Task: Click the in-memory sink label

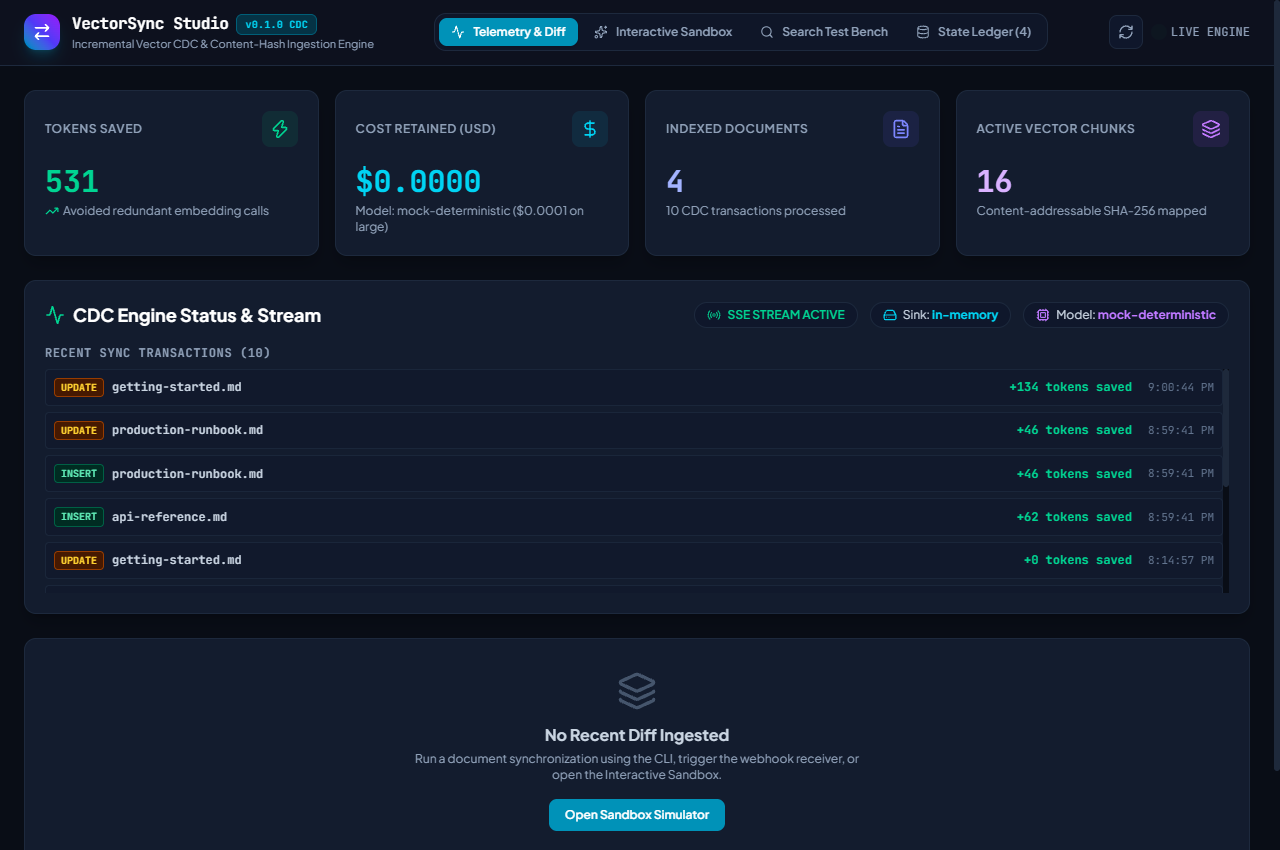Action: coord(965,315)
